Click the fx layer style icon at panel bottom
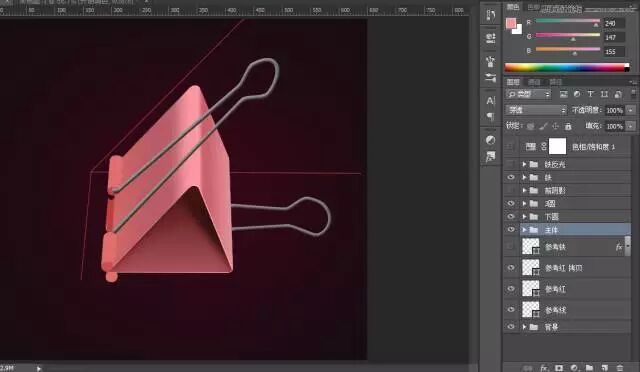 pyautogui.click(x=544, y=368)
